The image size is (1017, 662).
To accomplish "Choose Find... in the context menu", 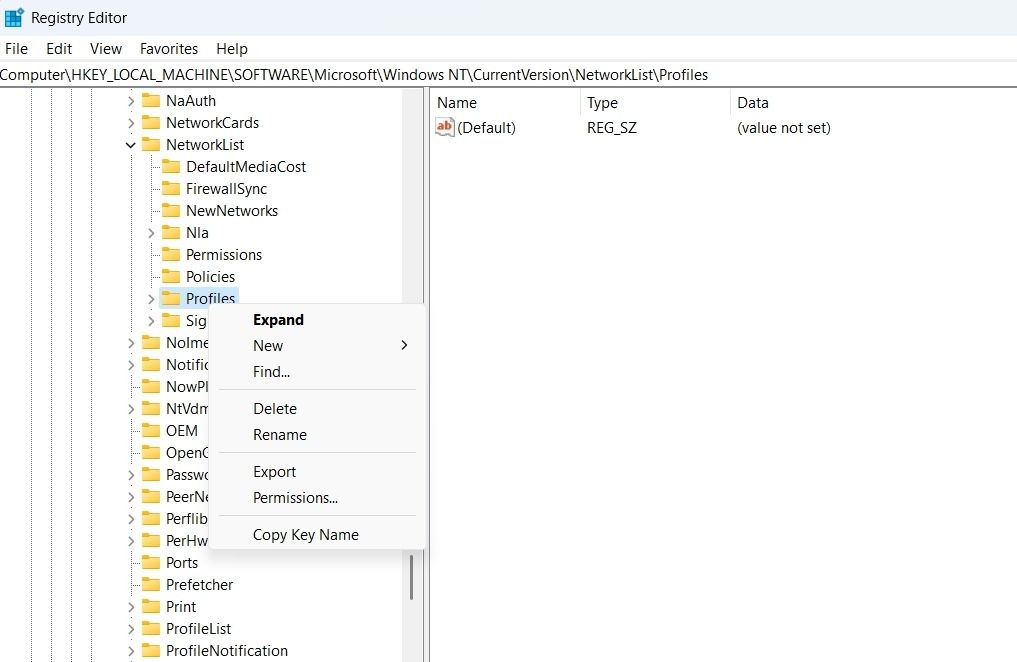I will point(317,372).
